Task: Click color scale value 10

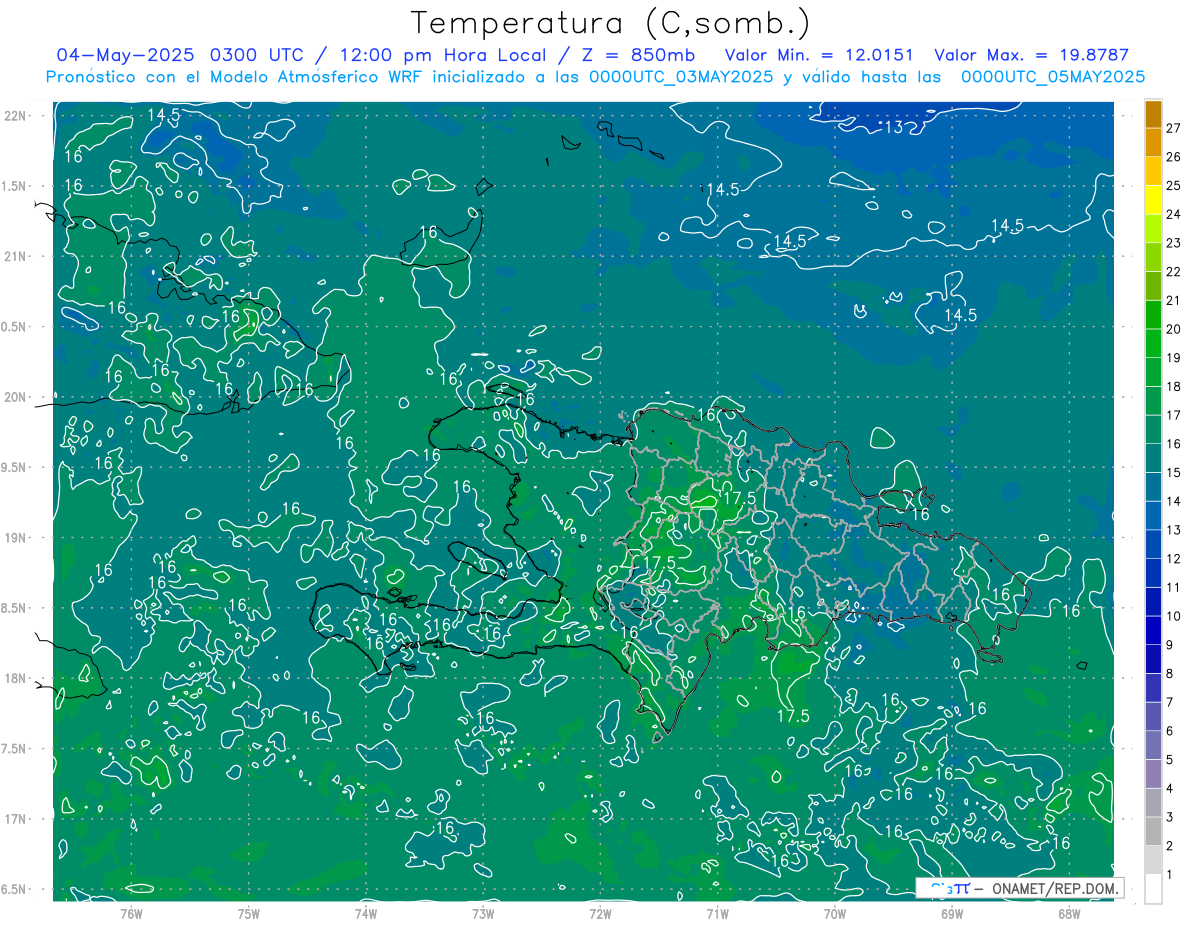Action: tap(1173, 616)
